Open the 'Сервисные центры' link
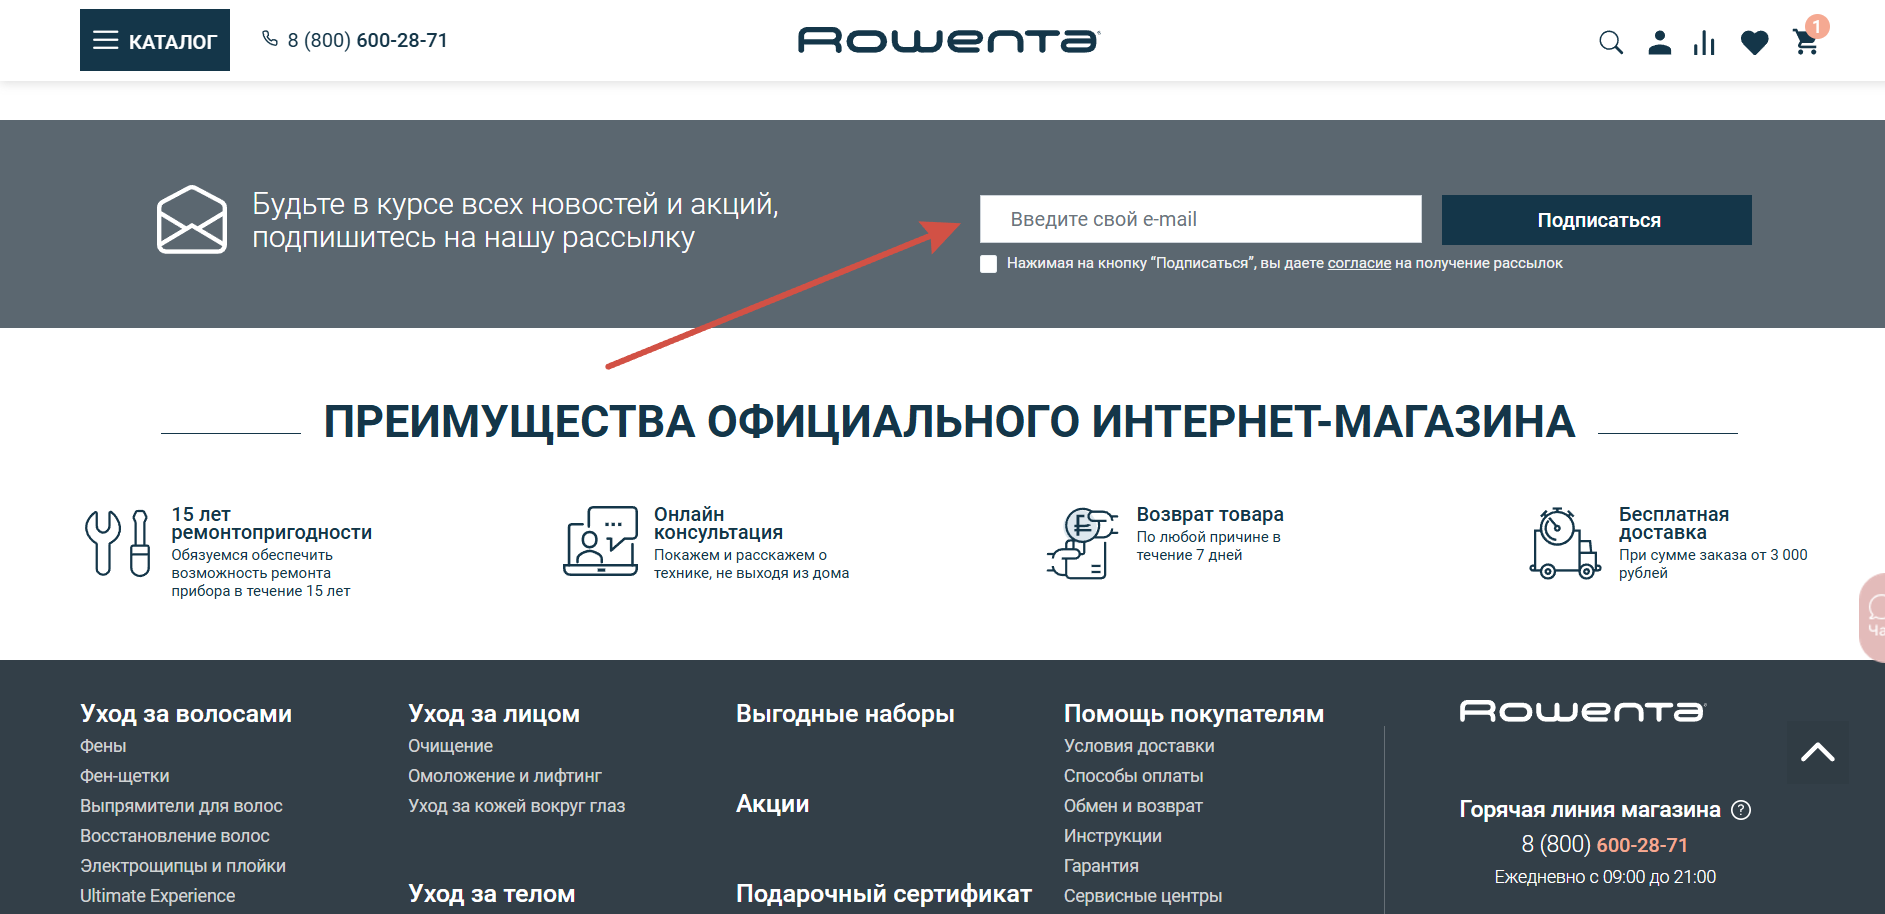 click(1143, 896)
